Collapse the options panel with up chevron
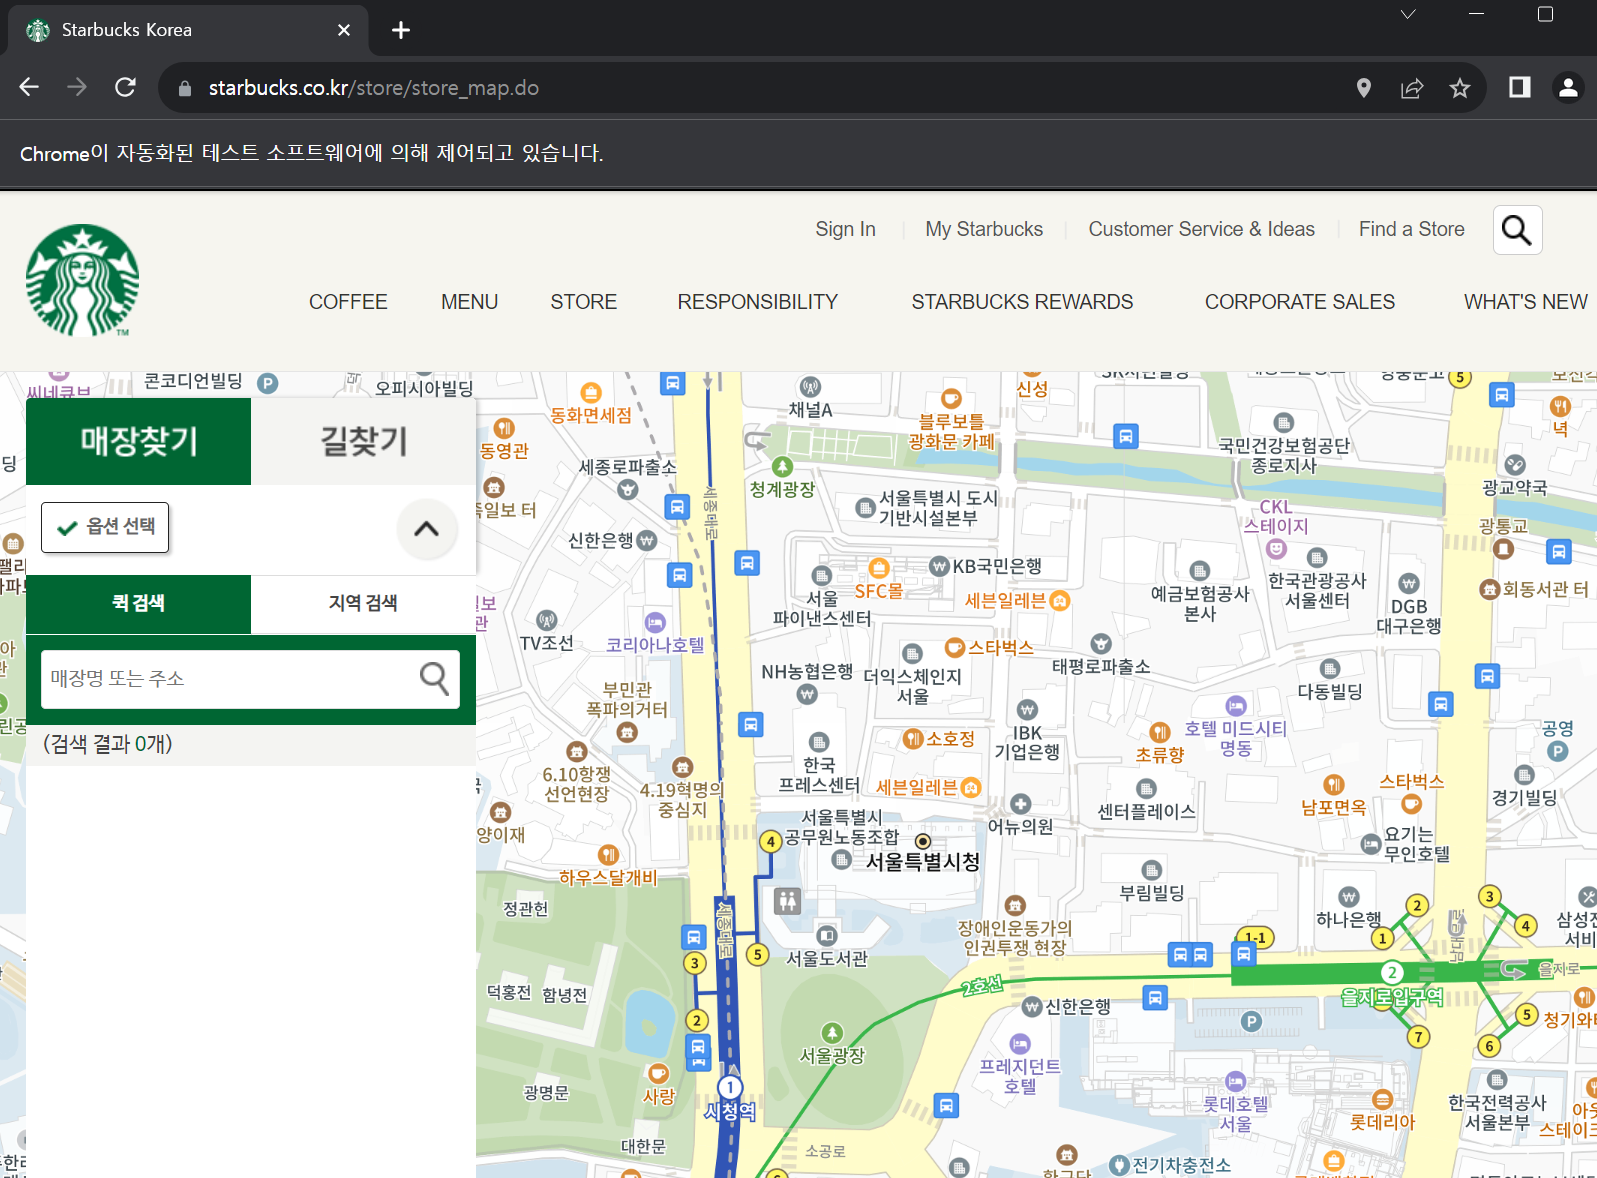Viewport: 1597px width, 1178px height. (427, 529)
